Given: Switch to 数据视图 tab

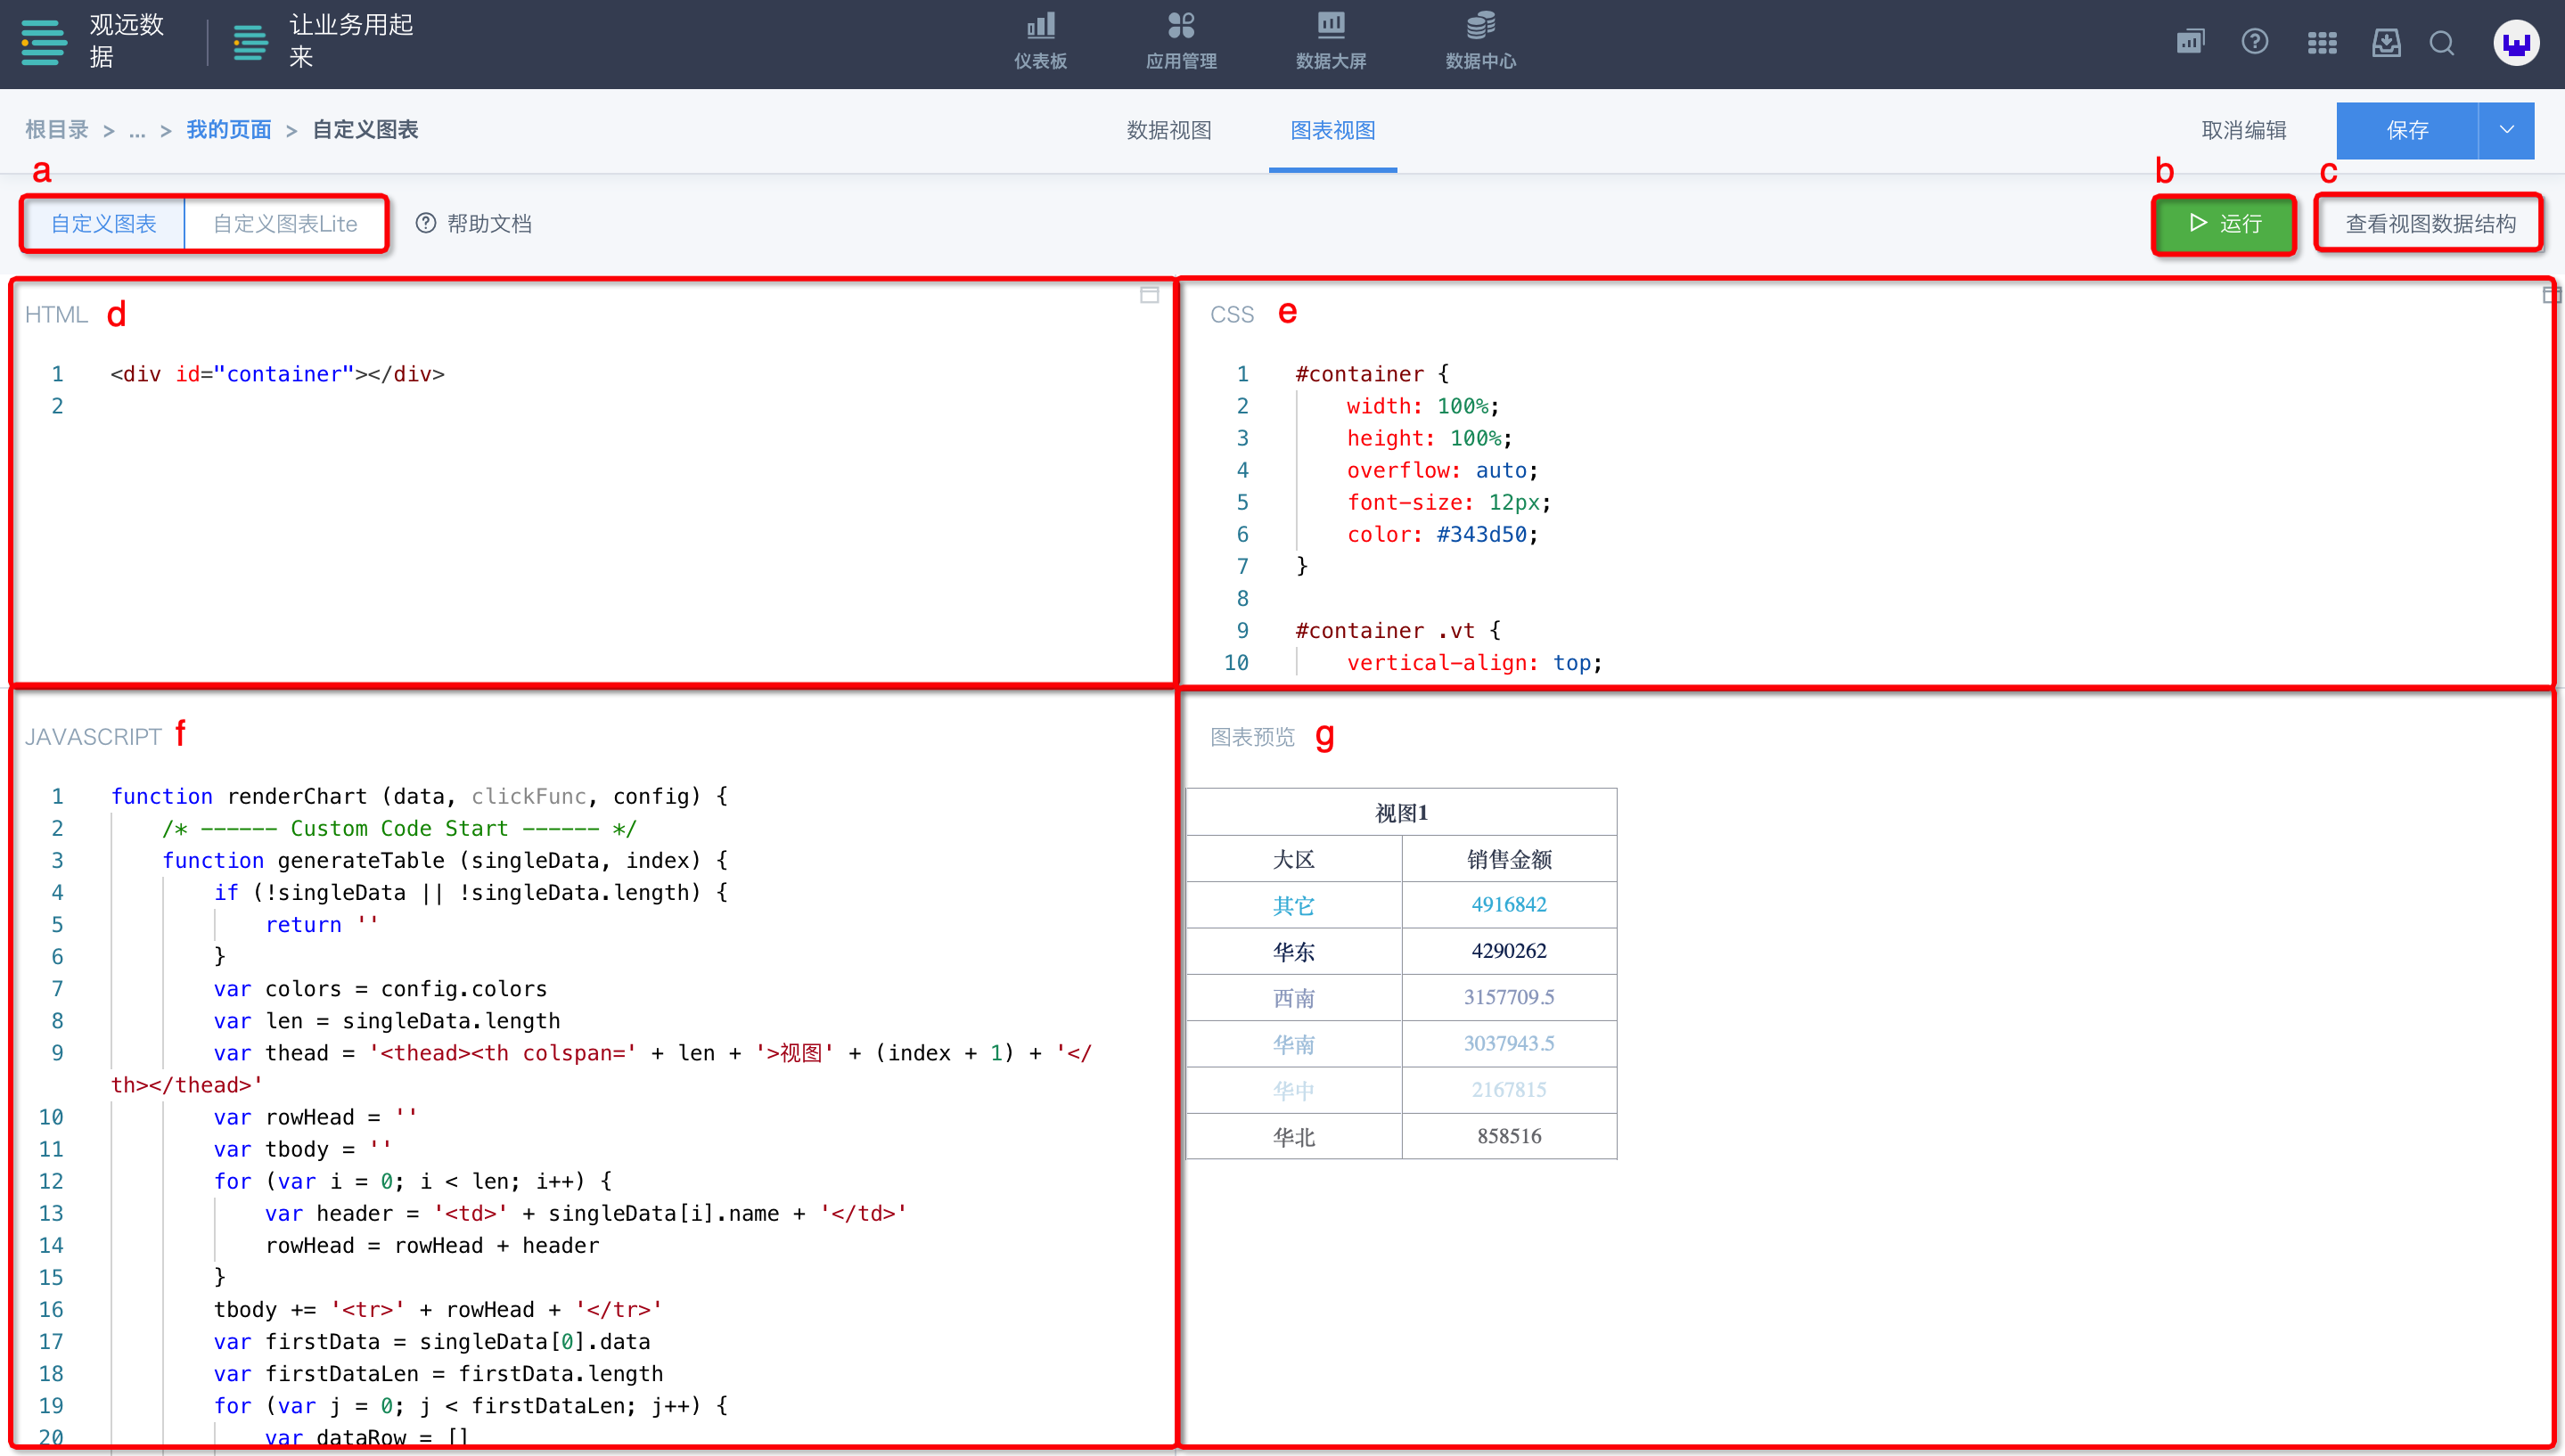Looking at the screenshot, I should point(1169,130).
